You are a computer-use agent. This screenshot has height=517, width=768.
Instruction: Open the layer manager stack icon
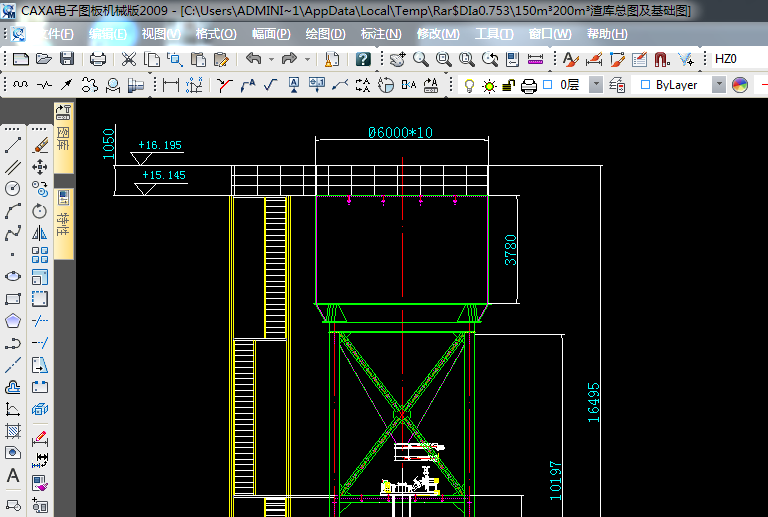[x=617, y=85]
